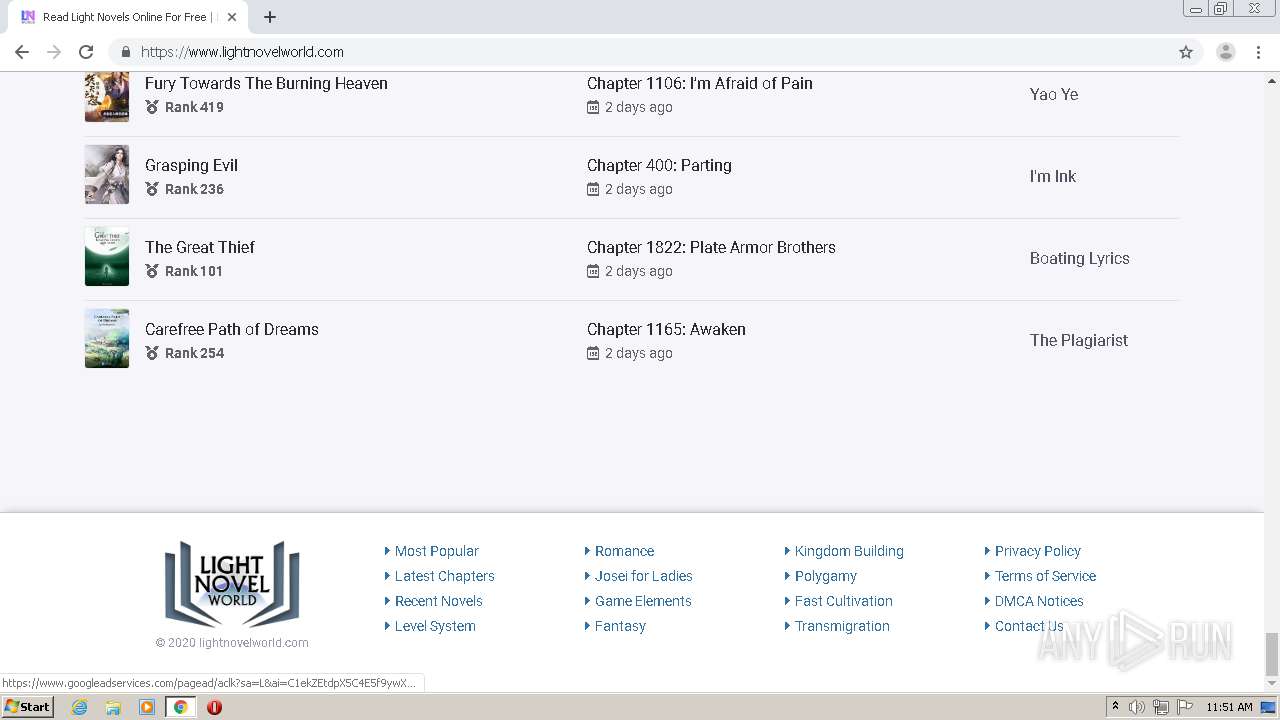The height and width of the screenshot is (720, 1280).
Task: Click the calendar icon under Chapter 1165: Awaken
Action: (593, 353)
